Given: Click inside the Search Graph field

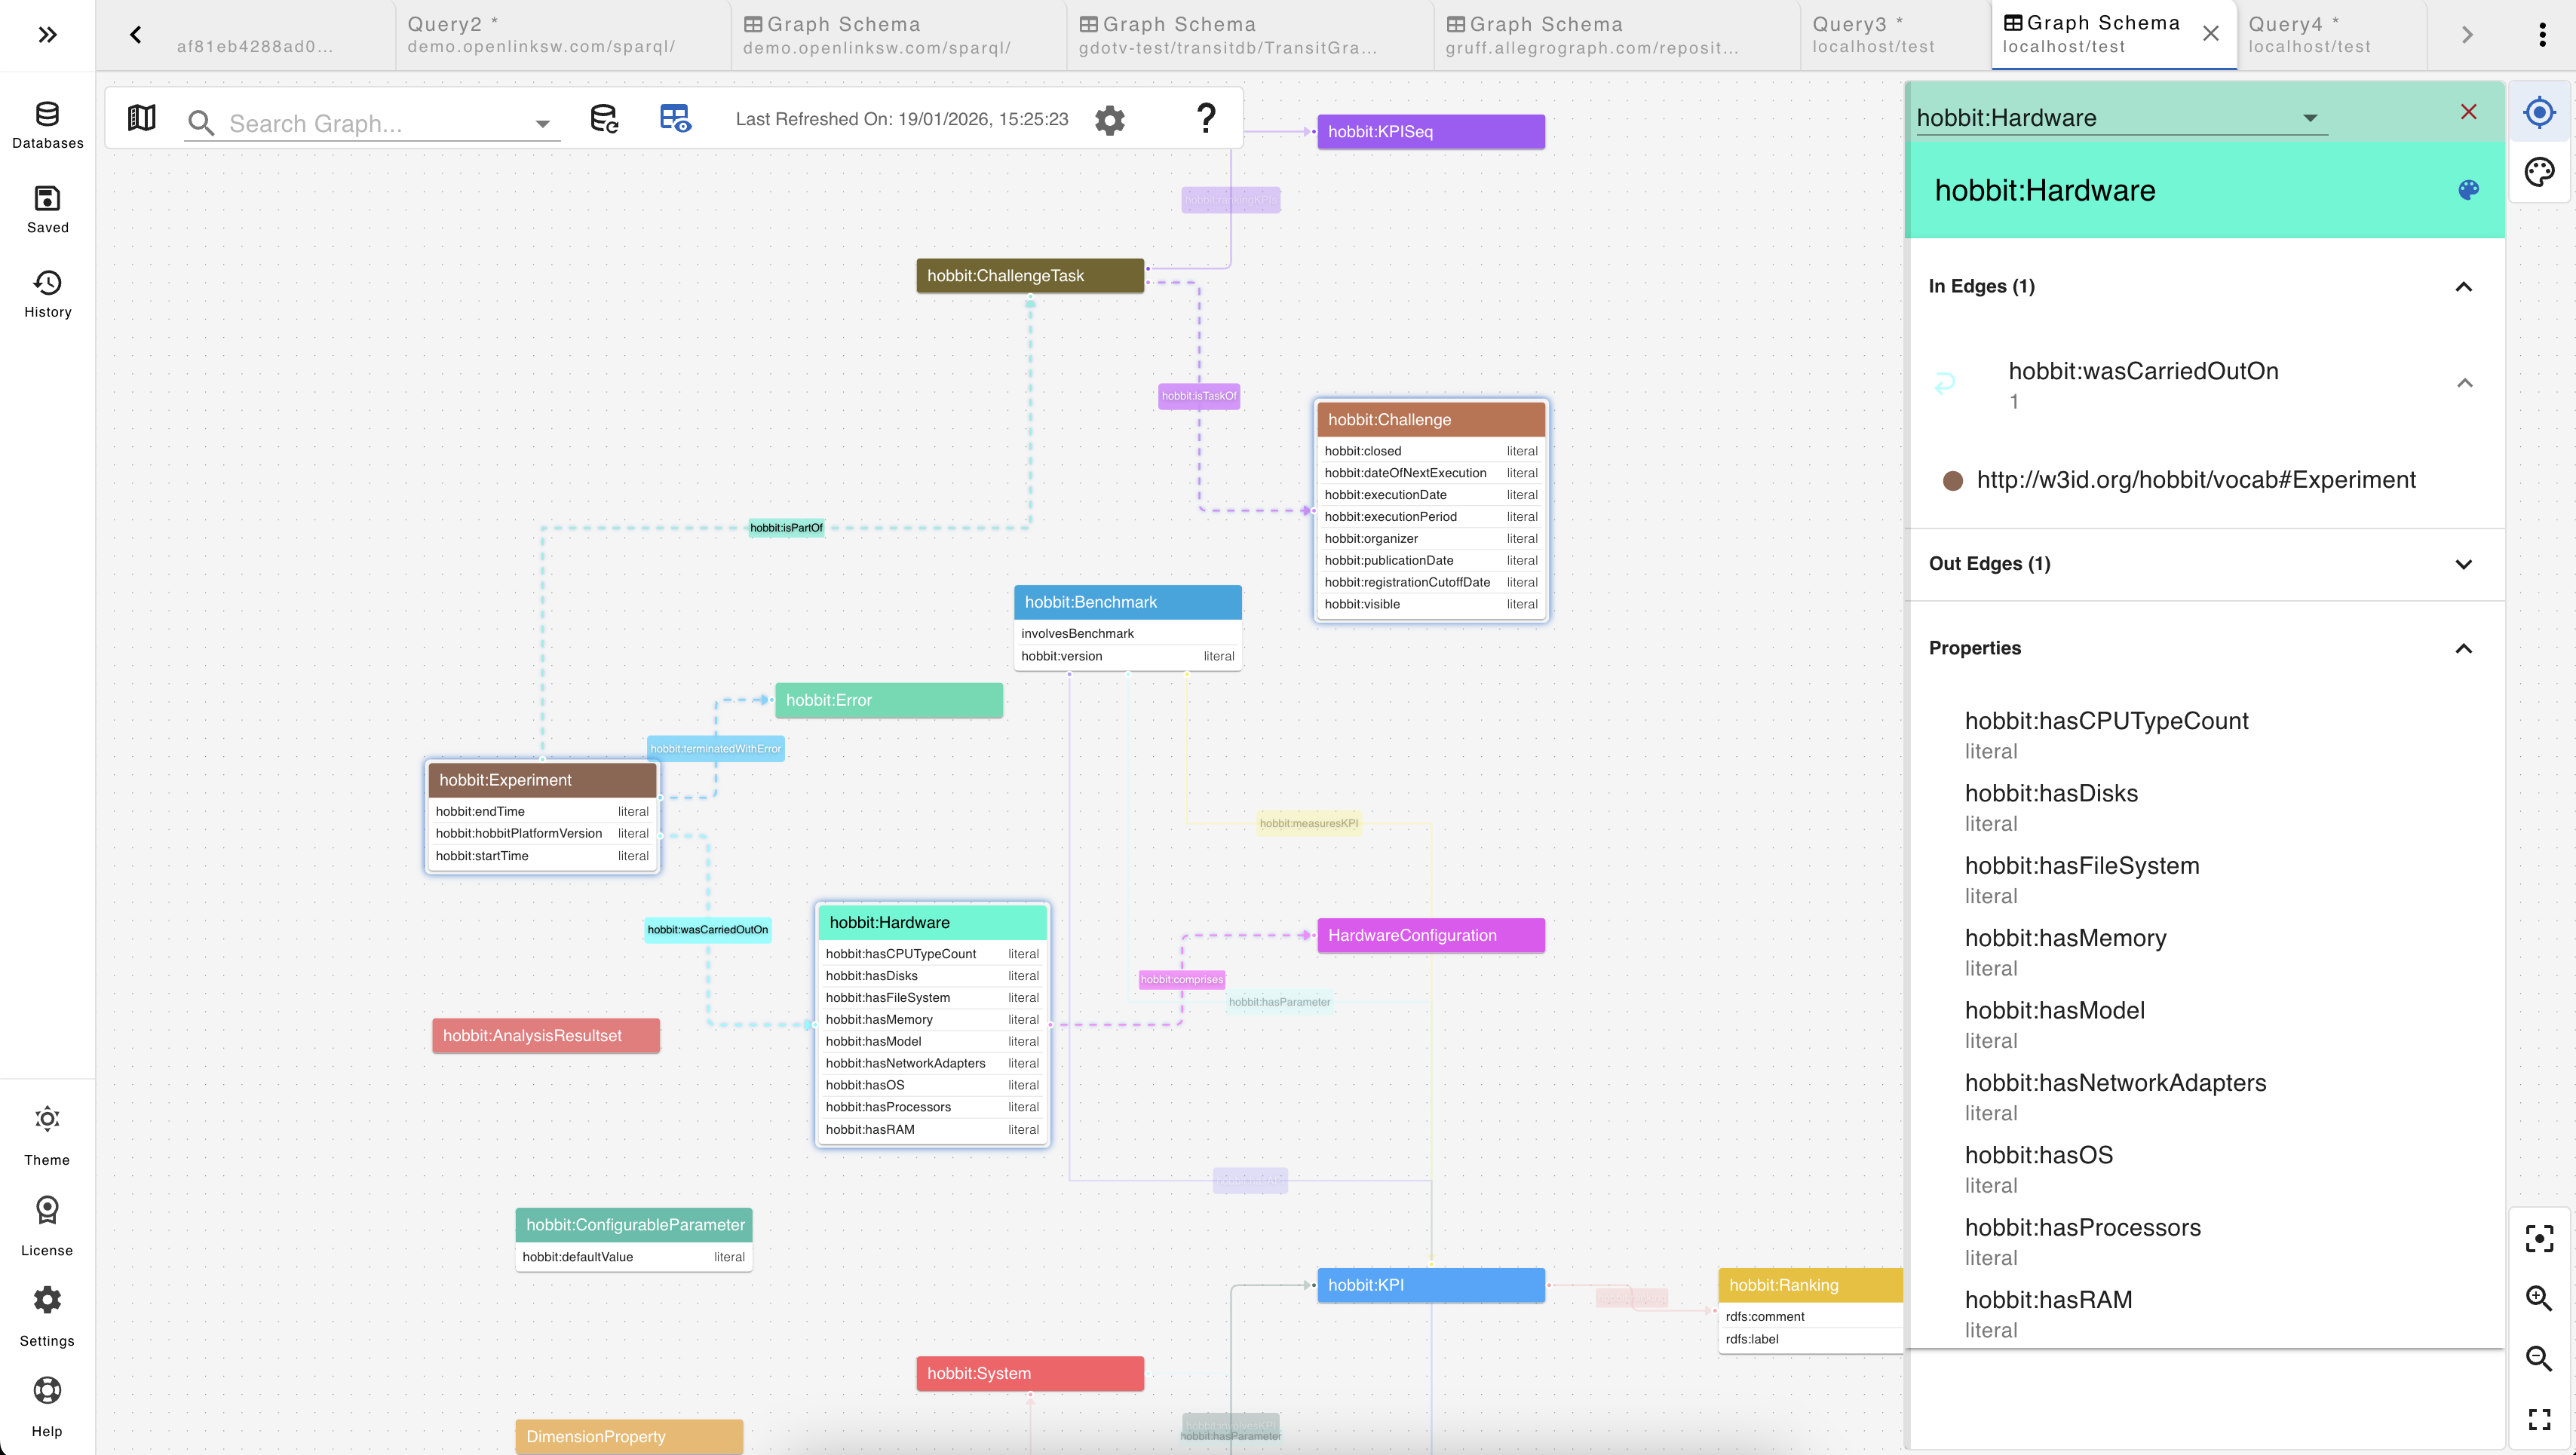Looking at the screenshot, I should (370, 123).
